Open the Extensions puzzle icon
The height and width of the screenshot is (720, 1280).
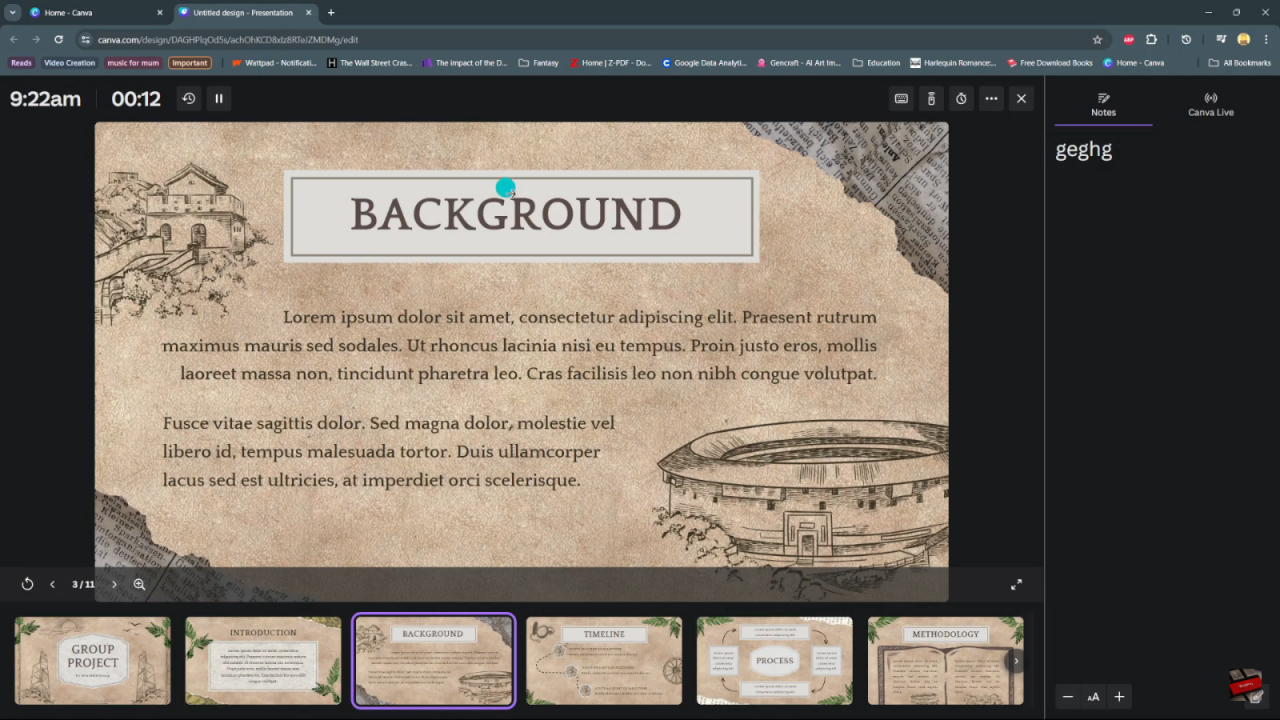(x=1151, y=39)
